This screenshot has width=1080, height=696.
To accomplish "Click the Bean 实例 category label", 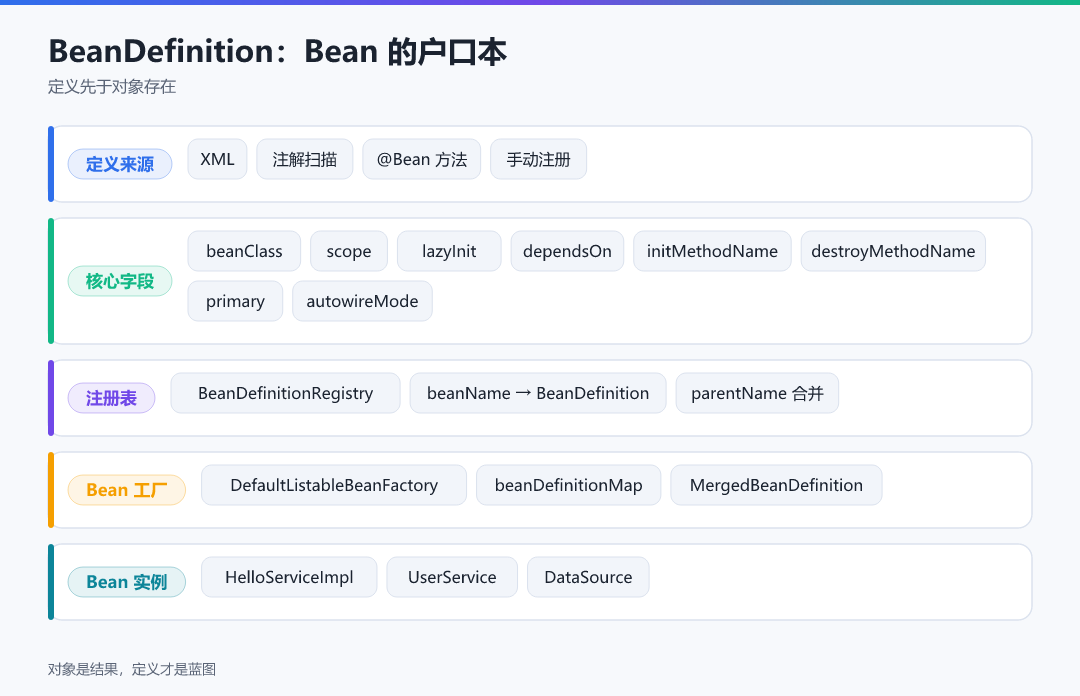I will pyautogui.click(x=127, y=582).
